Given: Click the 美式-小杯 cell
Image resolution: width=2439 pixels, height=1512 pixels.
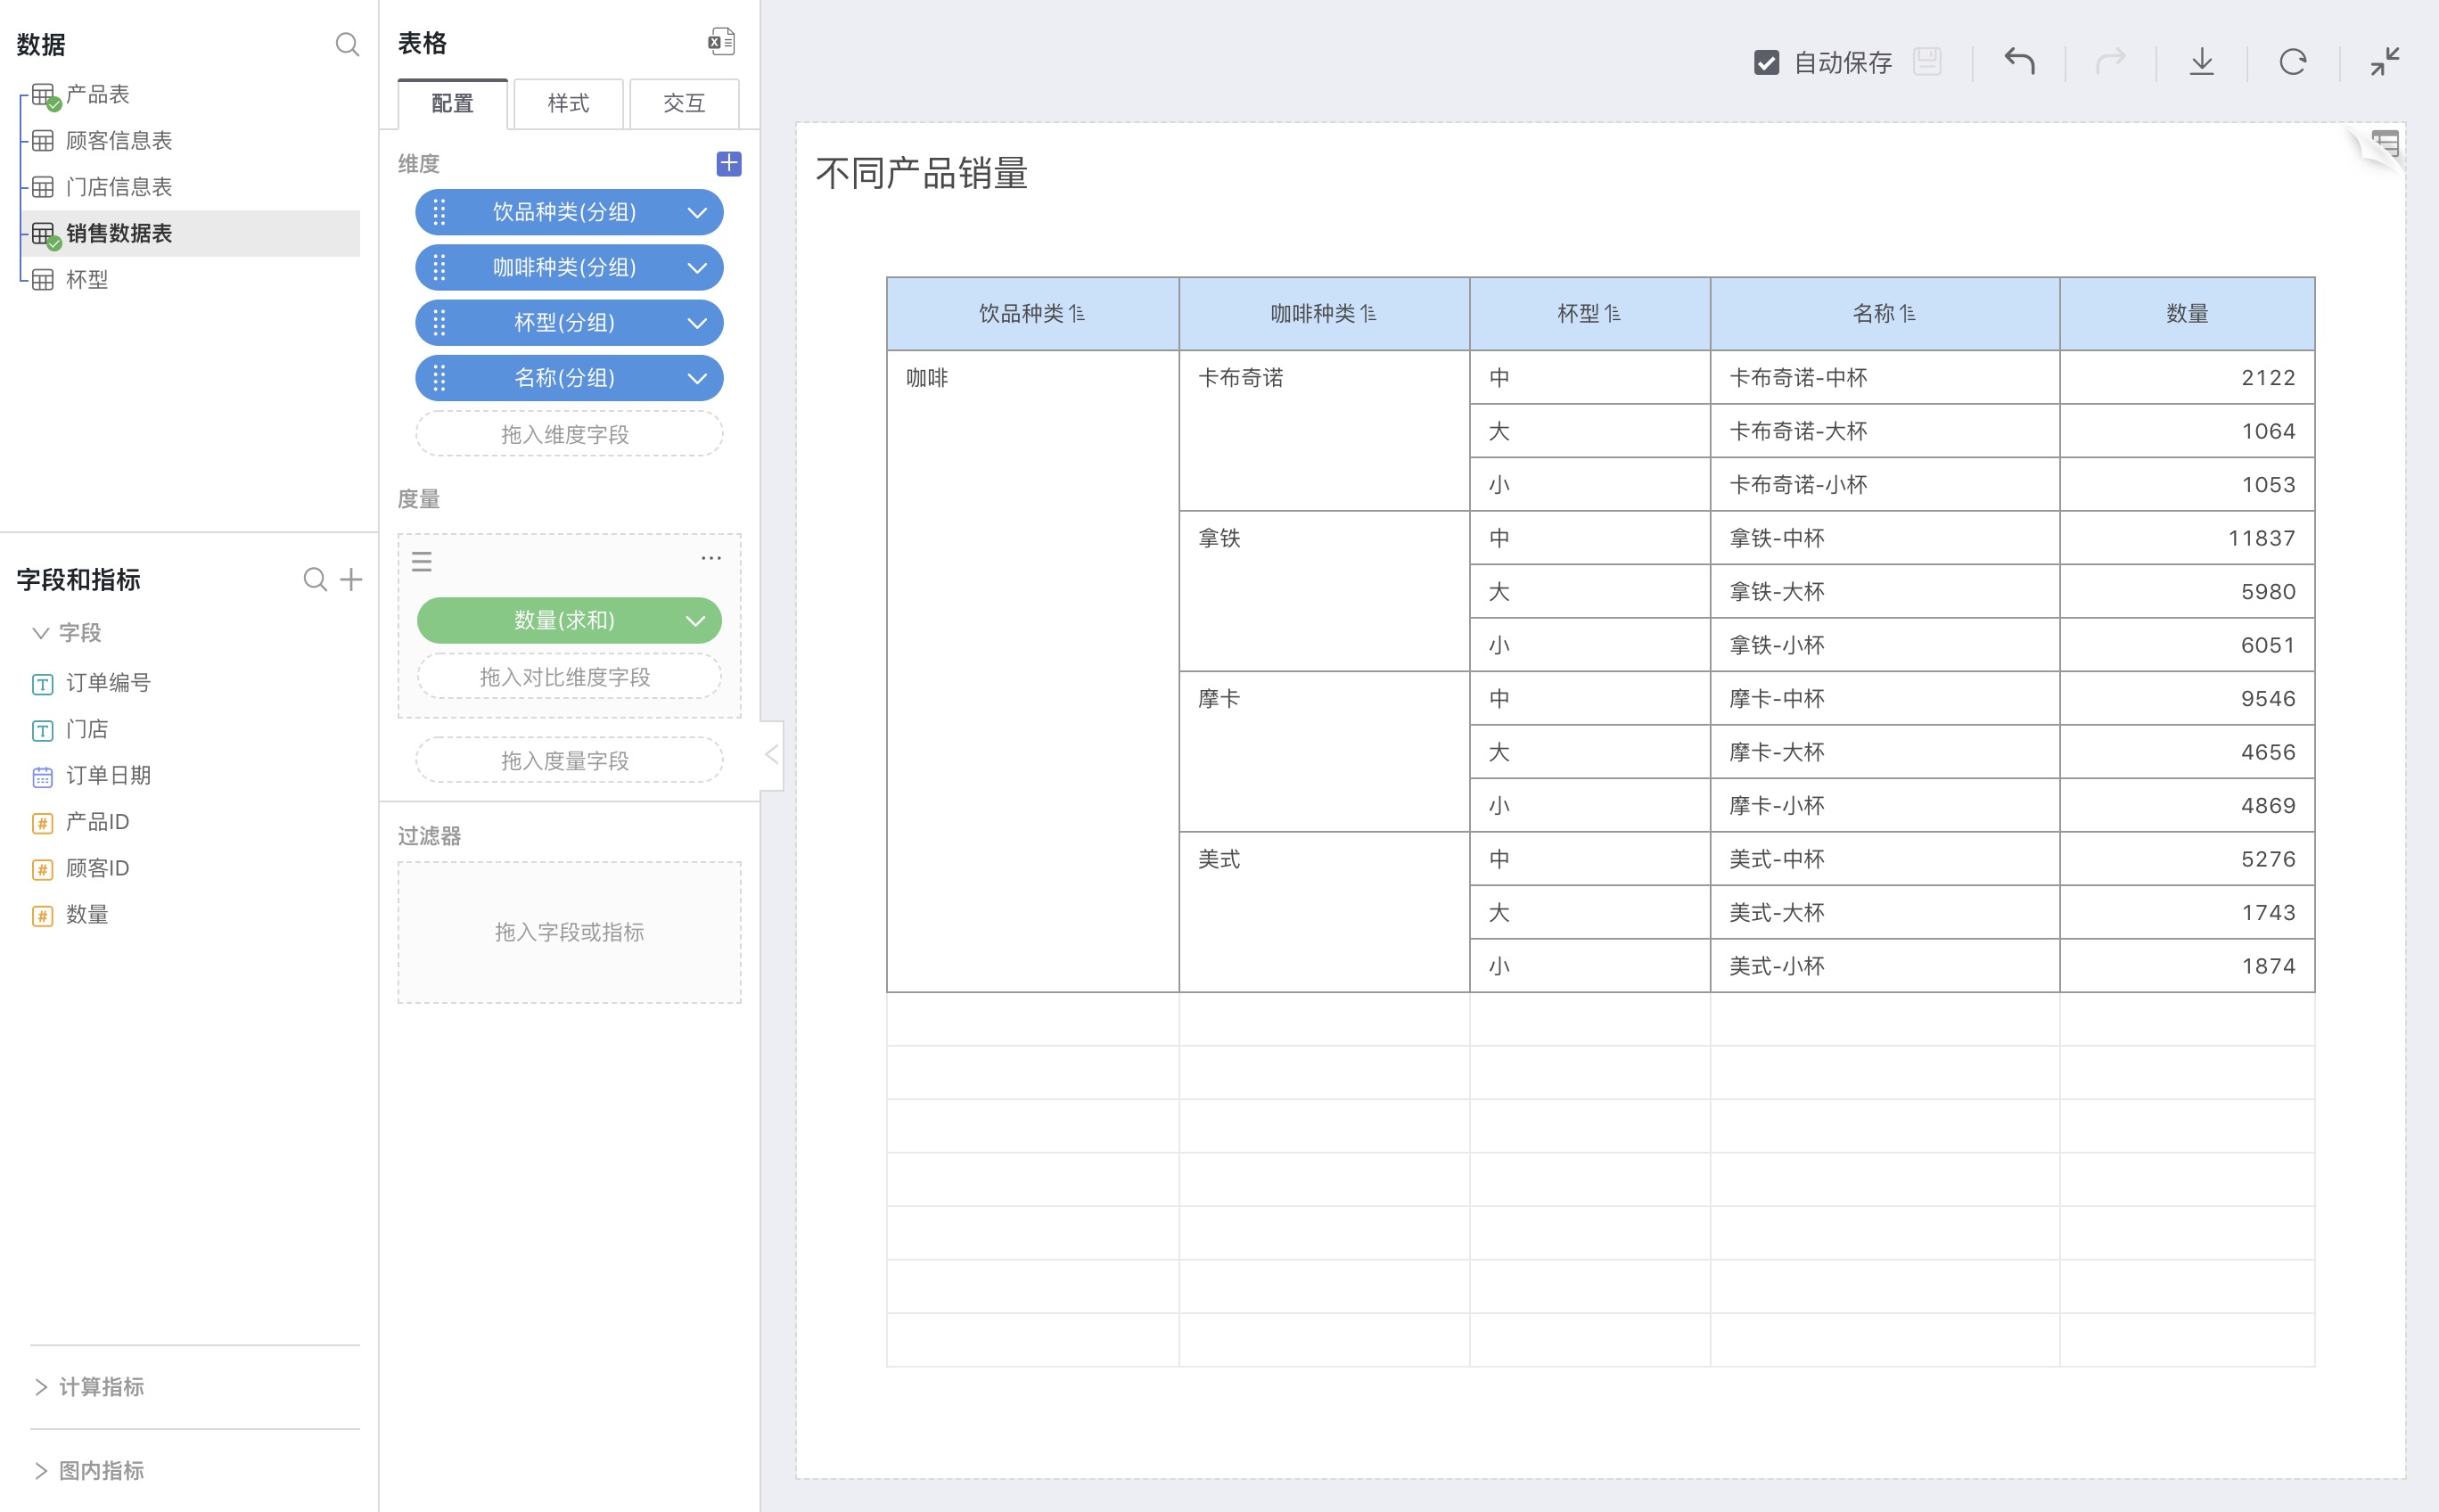Looking at the screenshot, I should tap(1885, 966).
